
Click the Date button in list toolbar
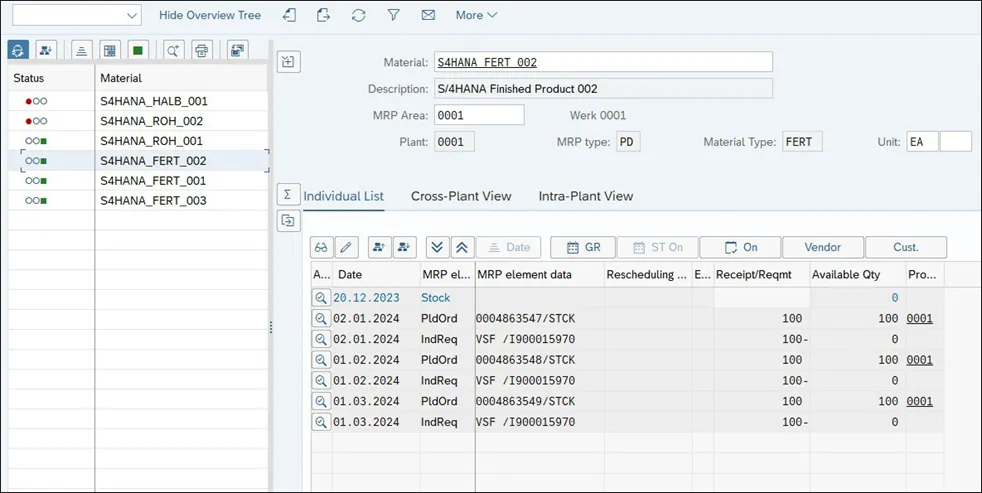pyautogui.click(x=509, y=247)
